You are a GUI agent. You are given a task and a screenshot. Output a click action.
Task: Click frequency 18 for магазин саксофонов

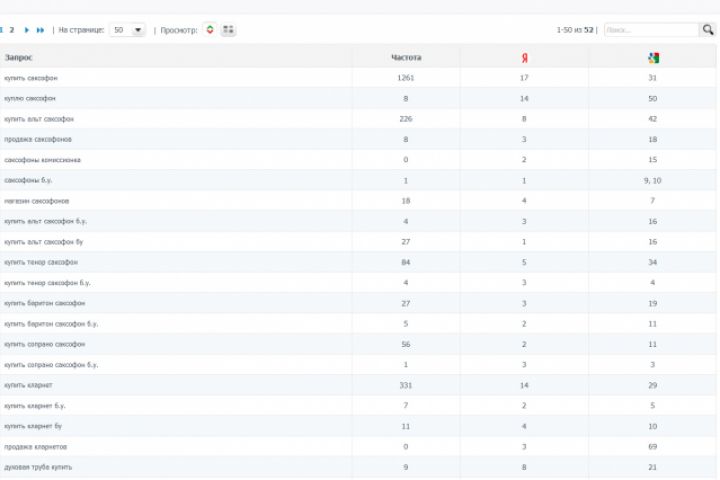pyautogui.click(x=406, y=201)
